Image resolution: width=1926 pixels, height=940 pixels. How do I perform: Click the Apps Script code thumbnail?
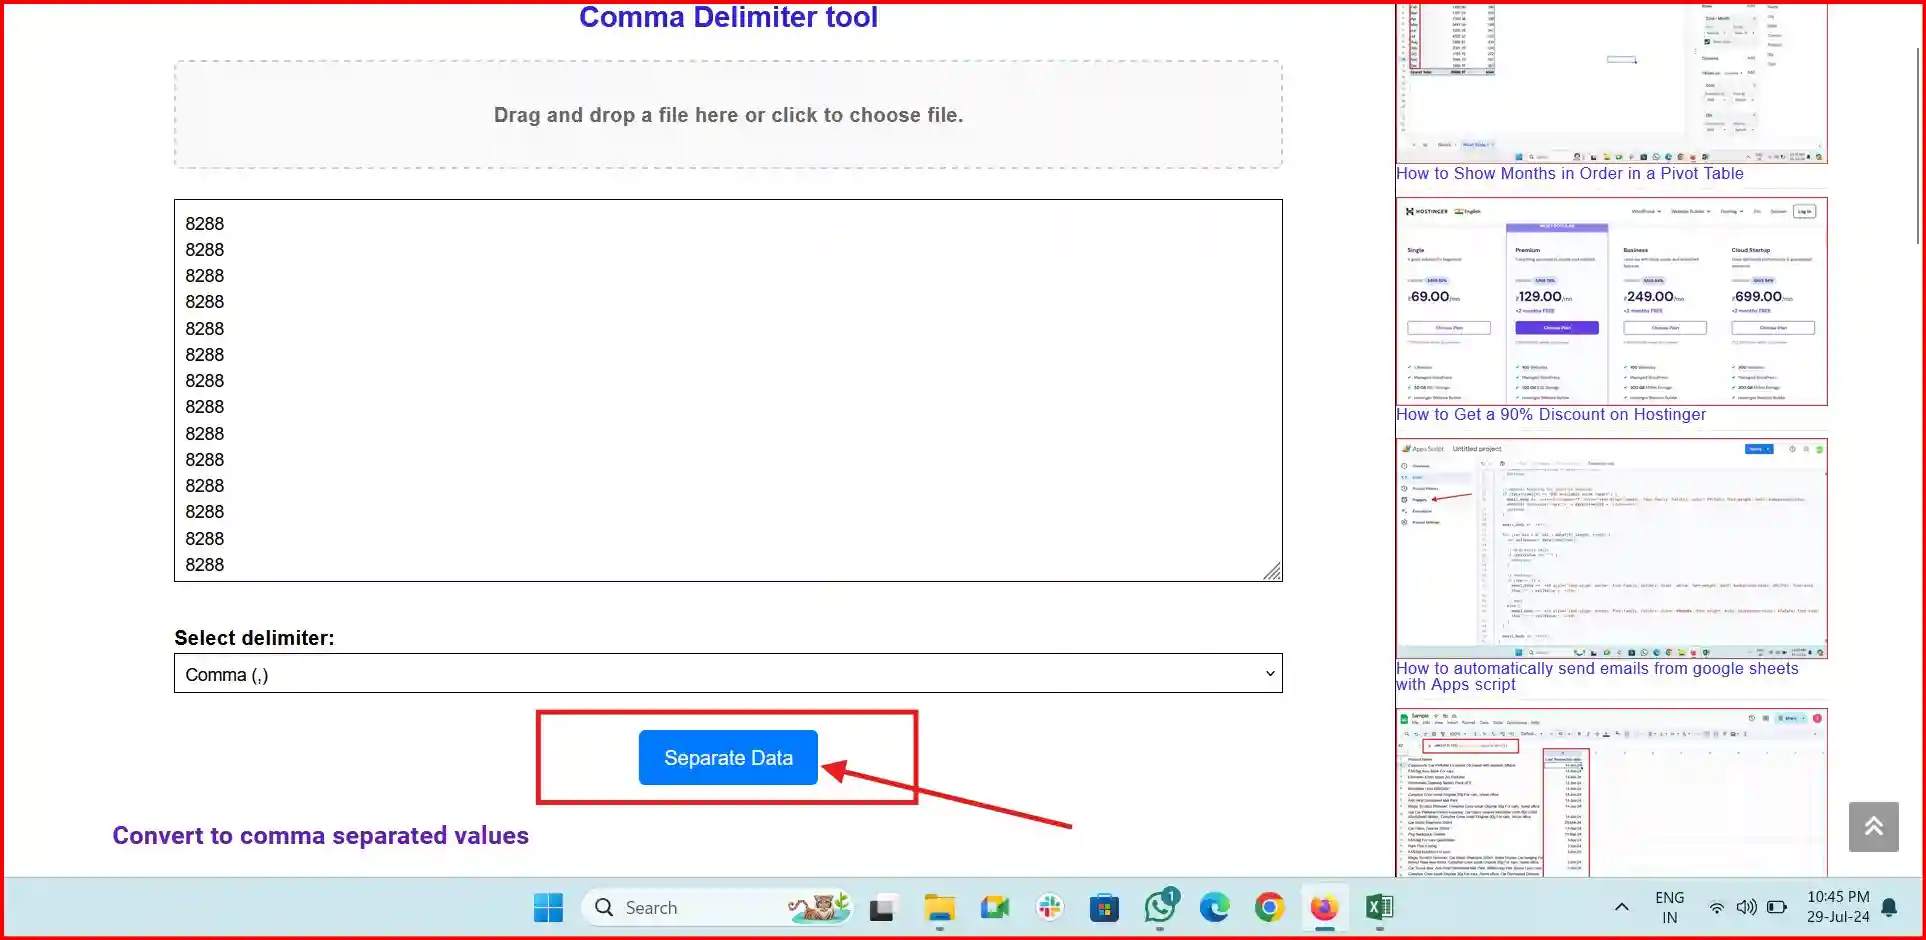[1611, 548]
